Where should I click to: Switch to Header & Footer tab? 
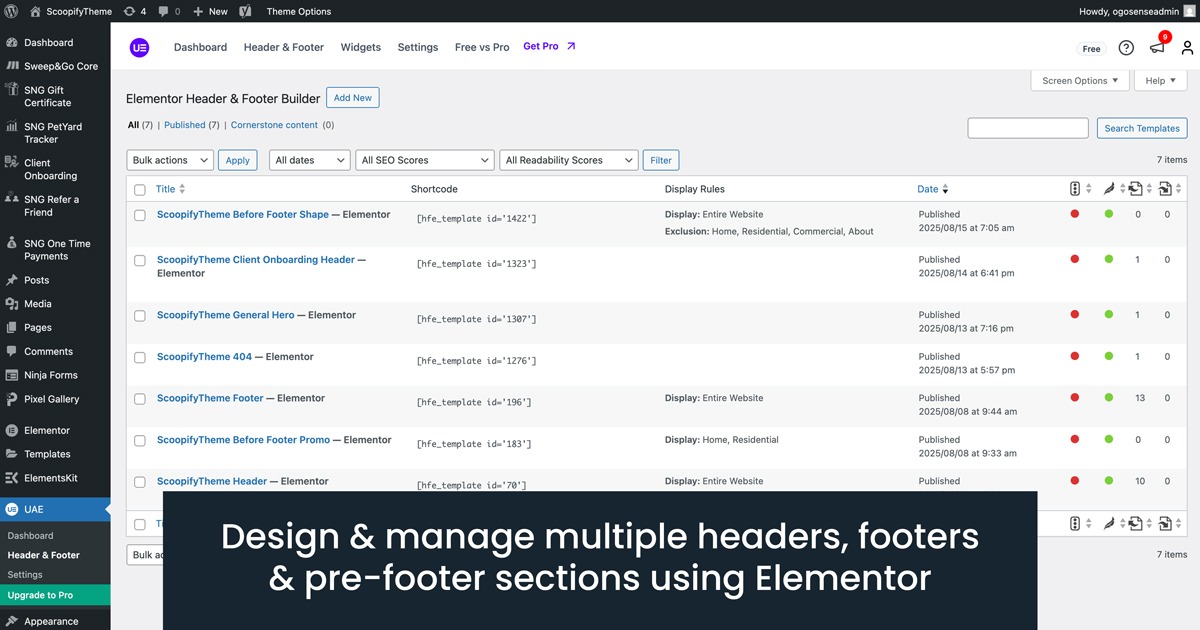284,47
